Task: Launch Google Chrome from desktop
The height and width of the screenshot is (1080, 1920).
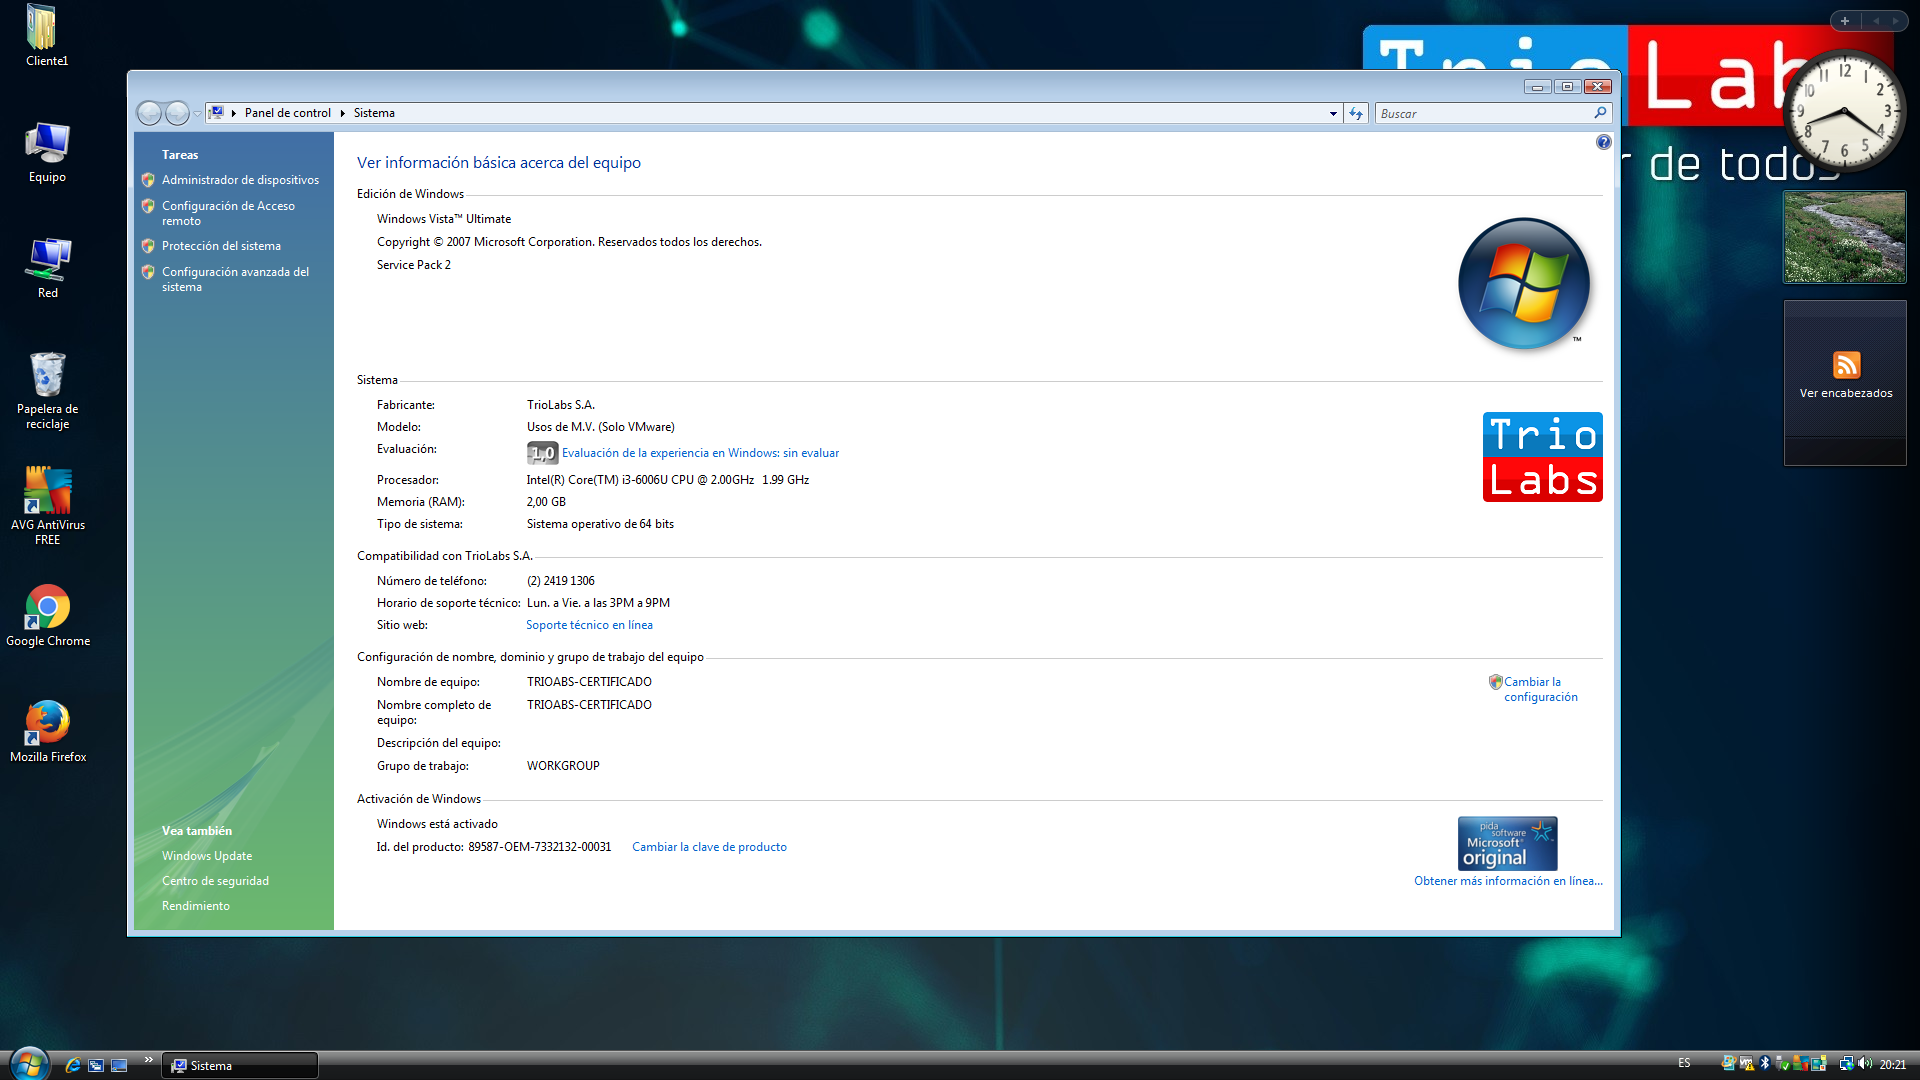Action: 47,616
